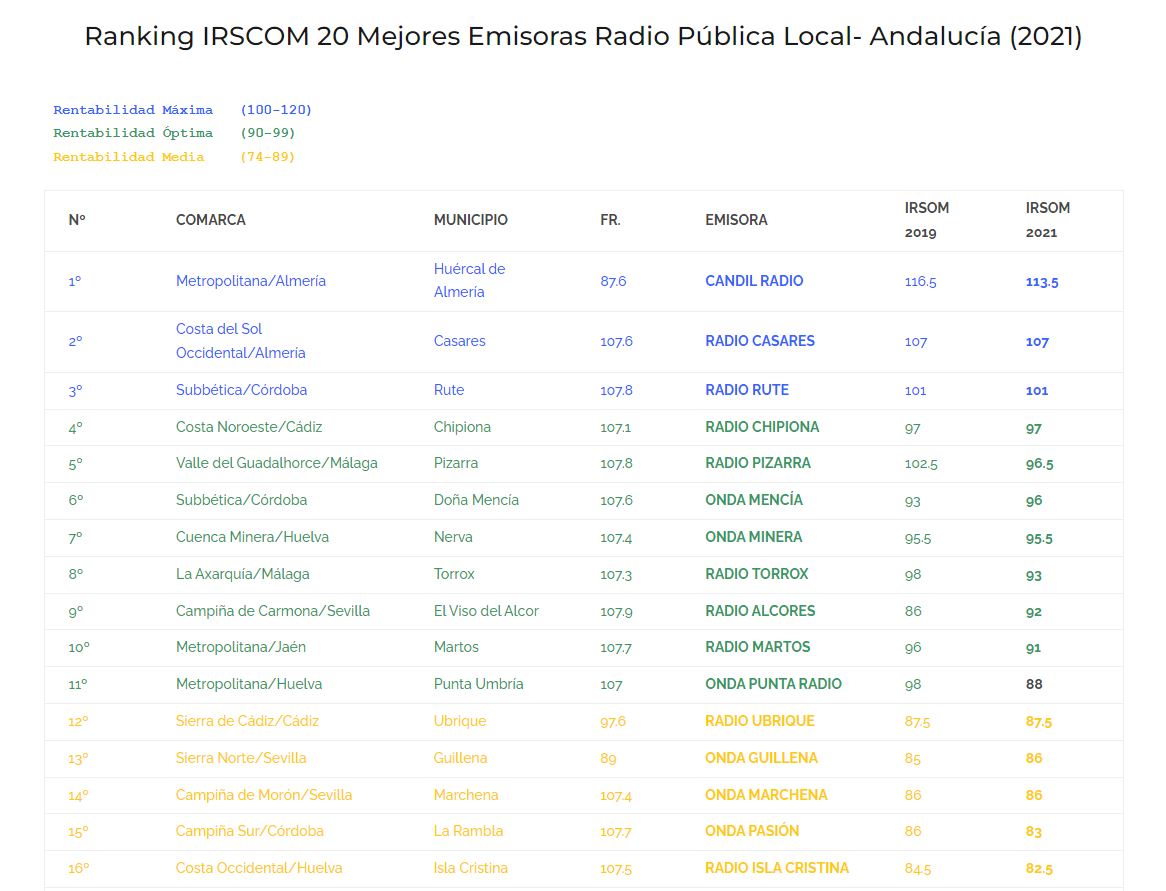Viewport: 1166px width, 891px height.
Task: Select the EMISORA column header
Action: point(736,220)
